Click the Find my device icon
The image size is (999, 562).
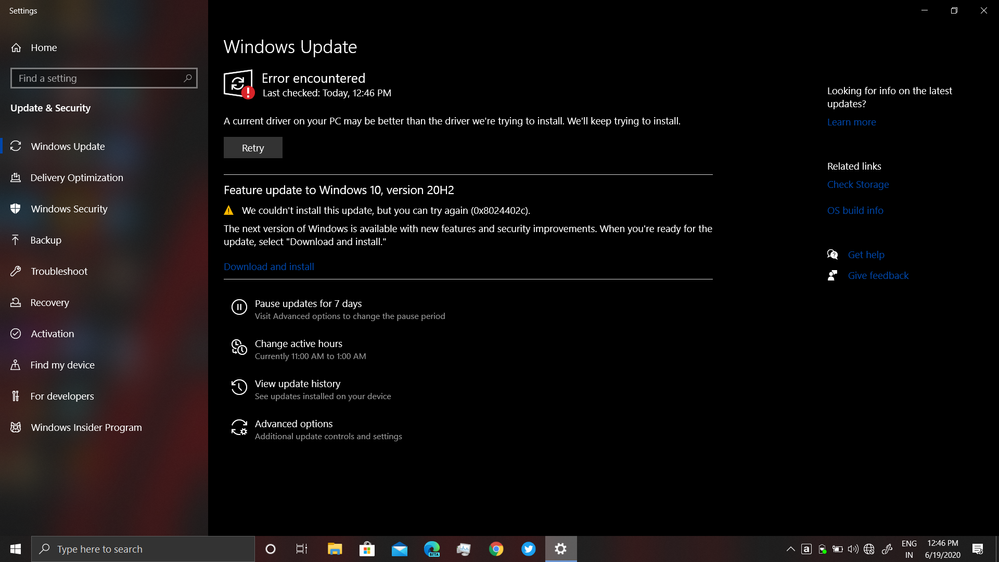16,365
